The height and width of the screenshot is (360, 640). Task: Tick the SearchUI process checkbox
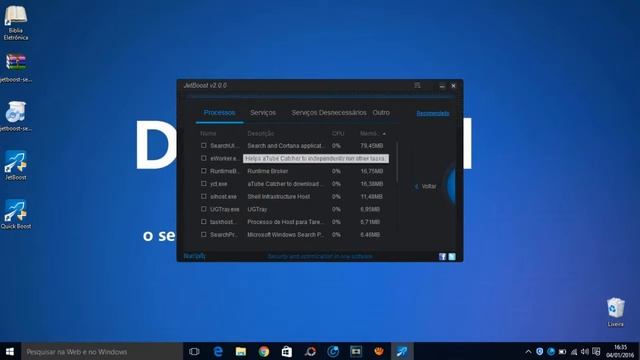click(204, 145)
